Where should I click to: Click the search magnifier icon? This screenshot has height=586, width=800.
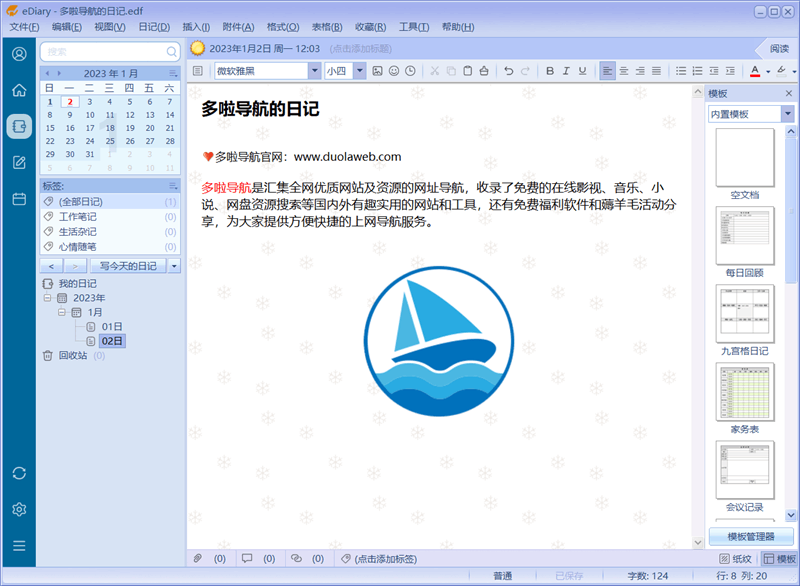[x=171, y=52]
